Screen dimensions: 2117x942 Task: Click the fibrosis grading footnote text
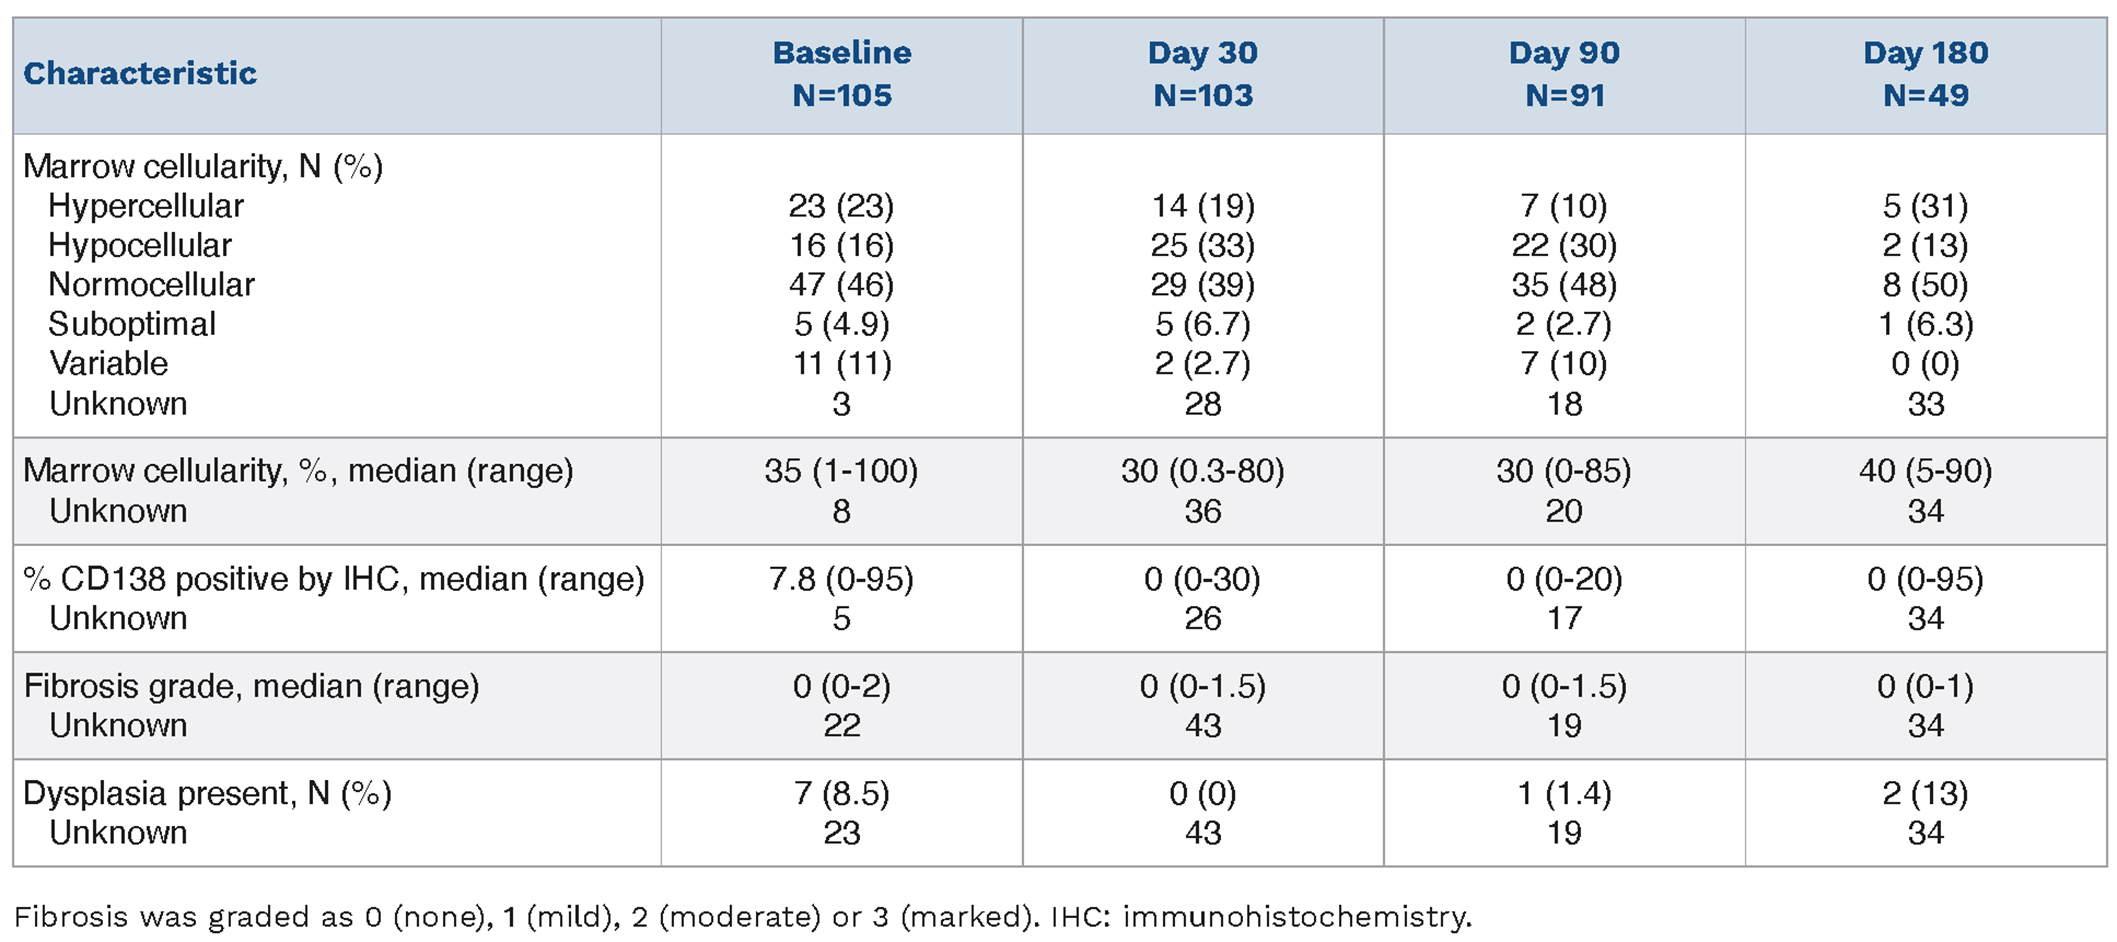(742, 917)
